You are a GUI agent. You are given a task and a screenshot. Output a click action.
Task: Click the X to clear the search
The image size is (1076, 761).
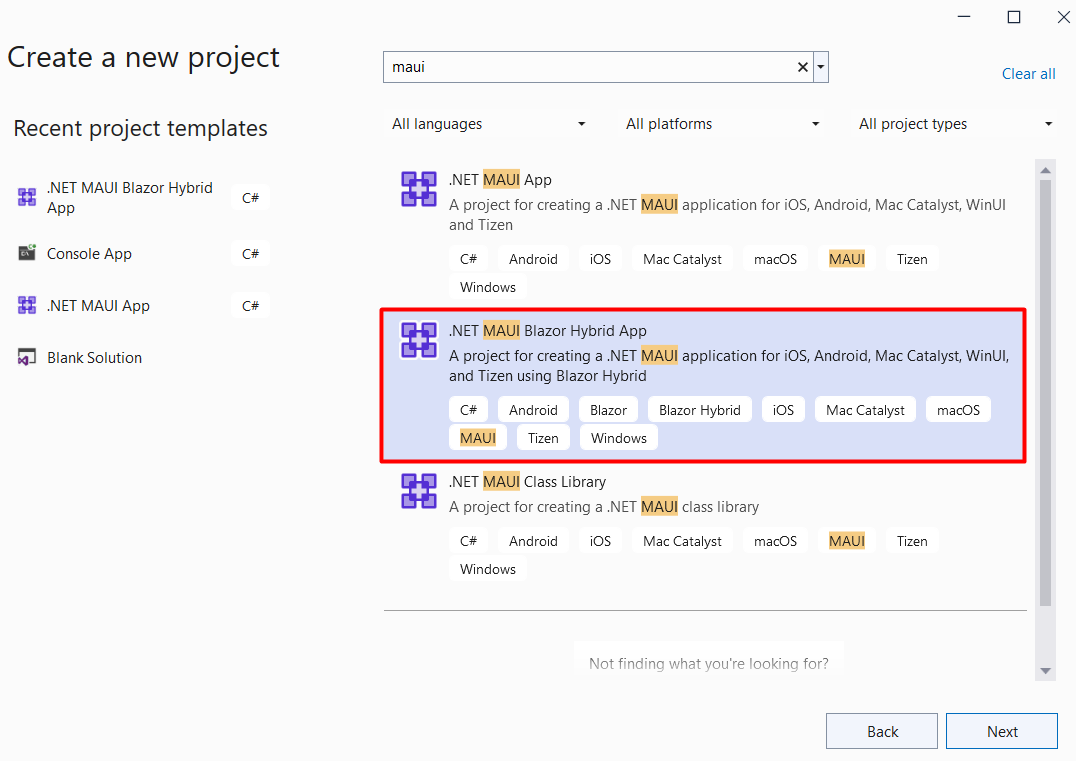click(x=802, y=66)
